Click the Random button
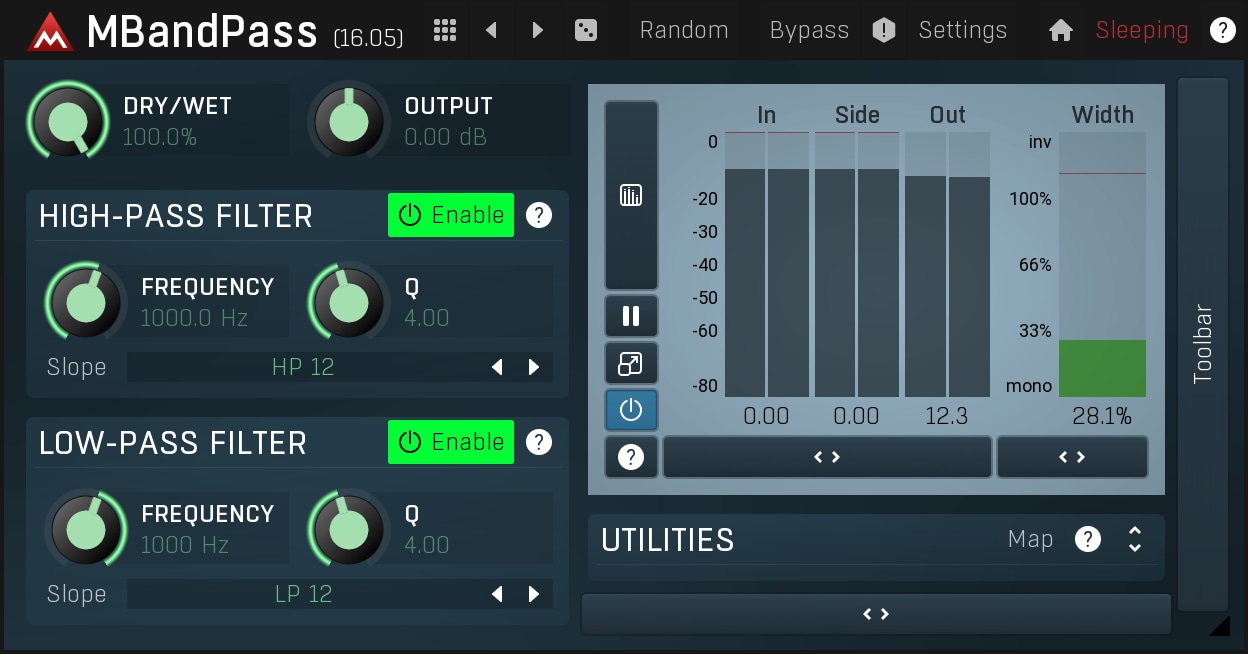This screenshot has height=654, width=1248. click(x=684, y=30)
